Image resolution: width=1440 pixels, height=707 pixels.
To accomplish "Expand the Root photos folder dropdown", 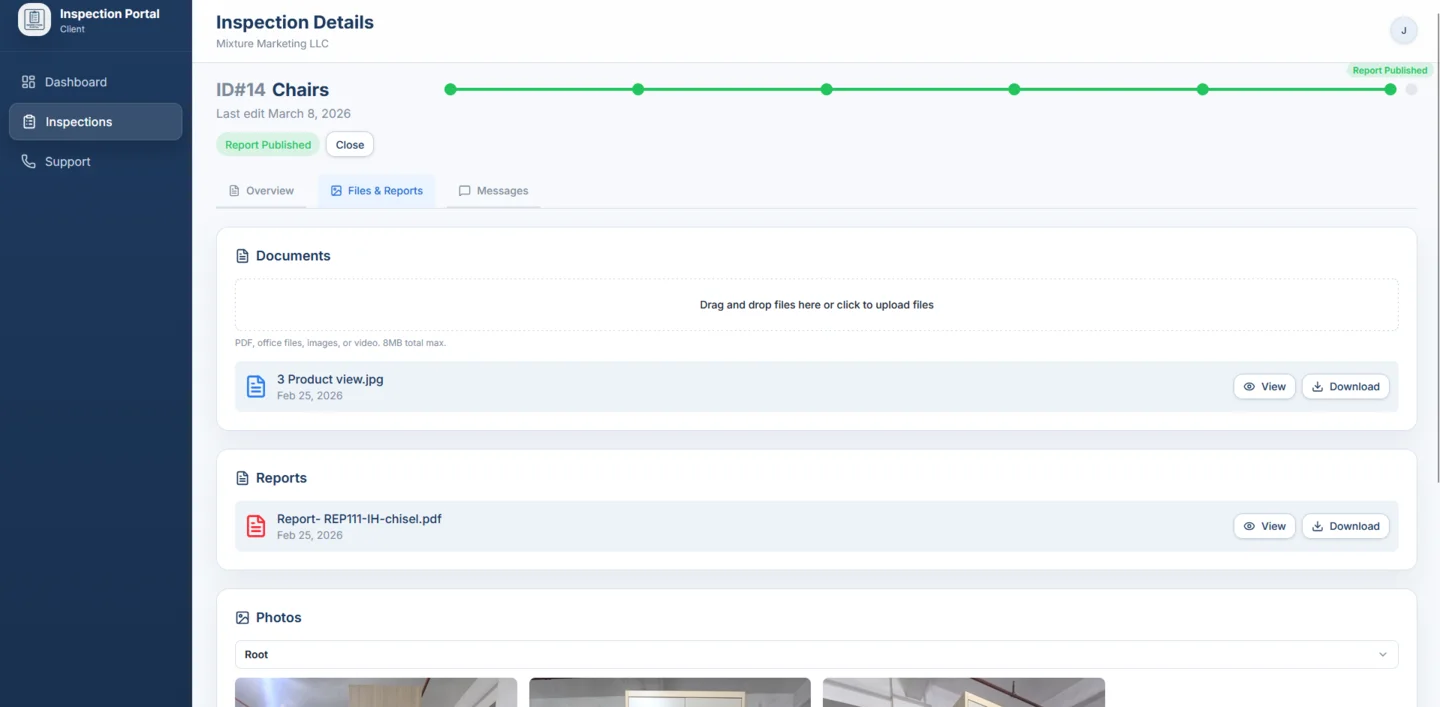I will 1384,654.
